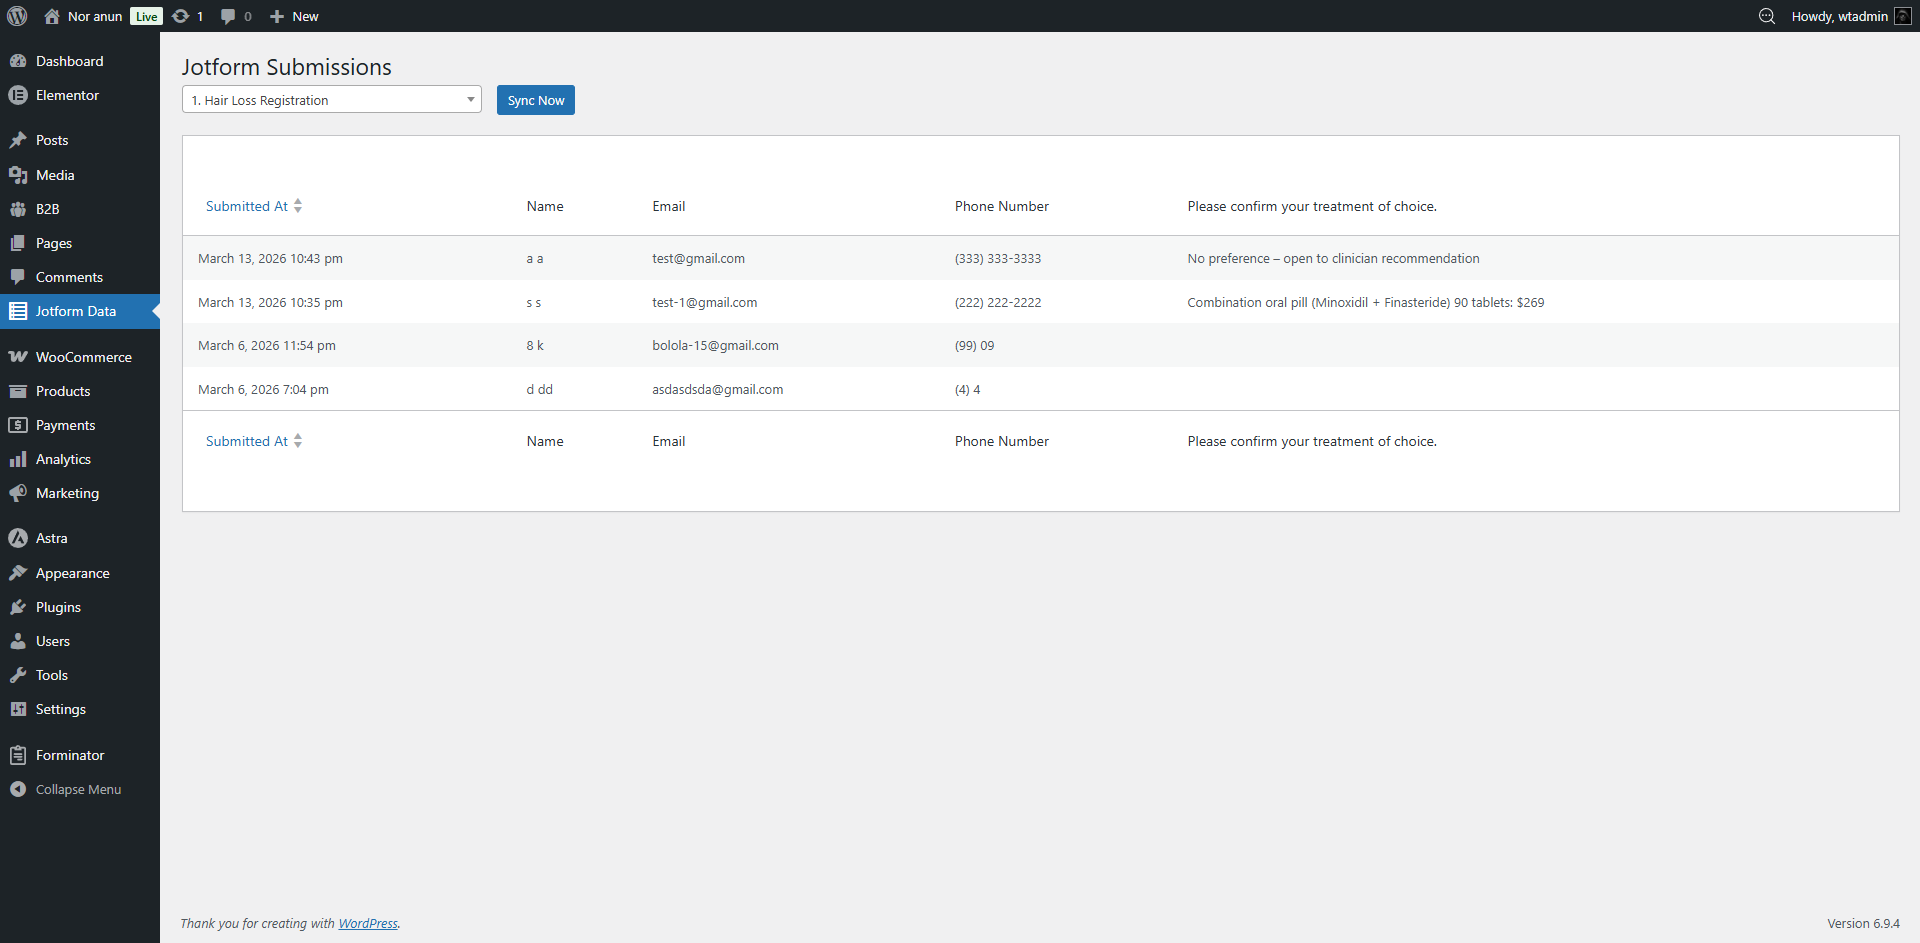The width and height of the screenshot is (1920, 943).
Task: Open the admin bar search icon
Action: pyautogui.click(x=1766, y=16)
